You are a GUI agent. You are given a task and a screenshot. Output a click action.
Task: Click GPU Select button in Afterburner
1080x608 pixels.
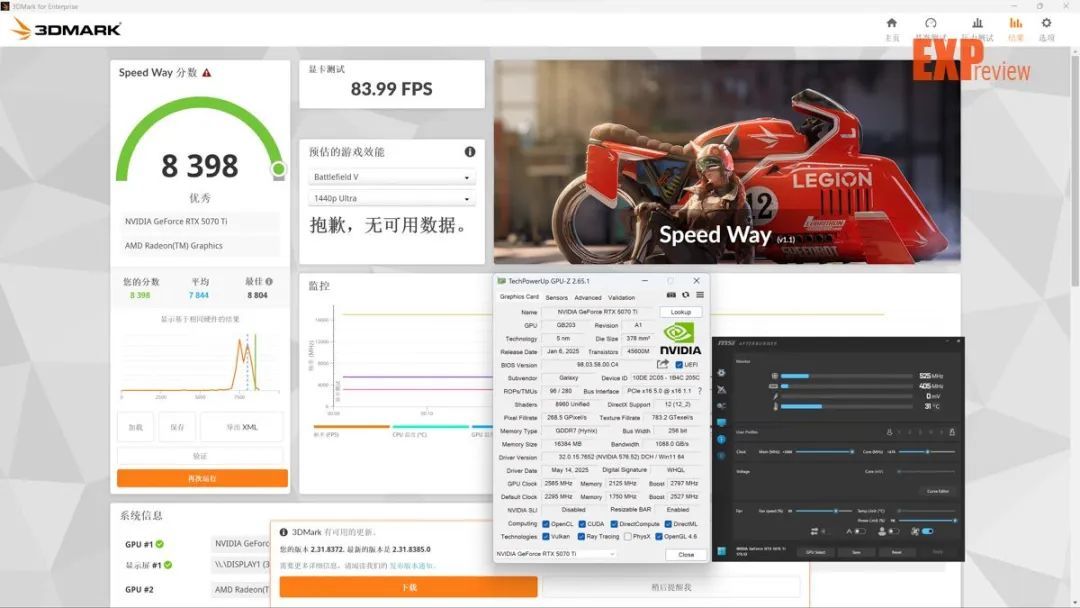point(816,552)
